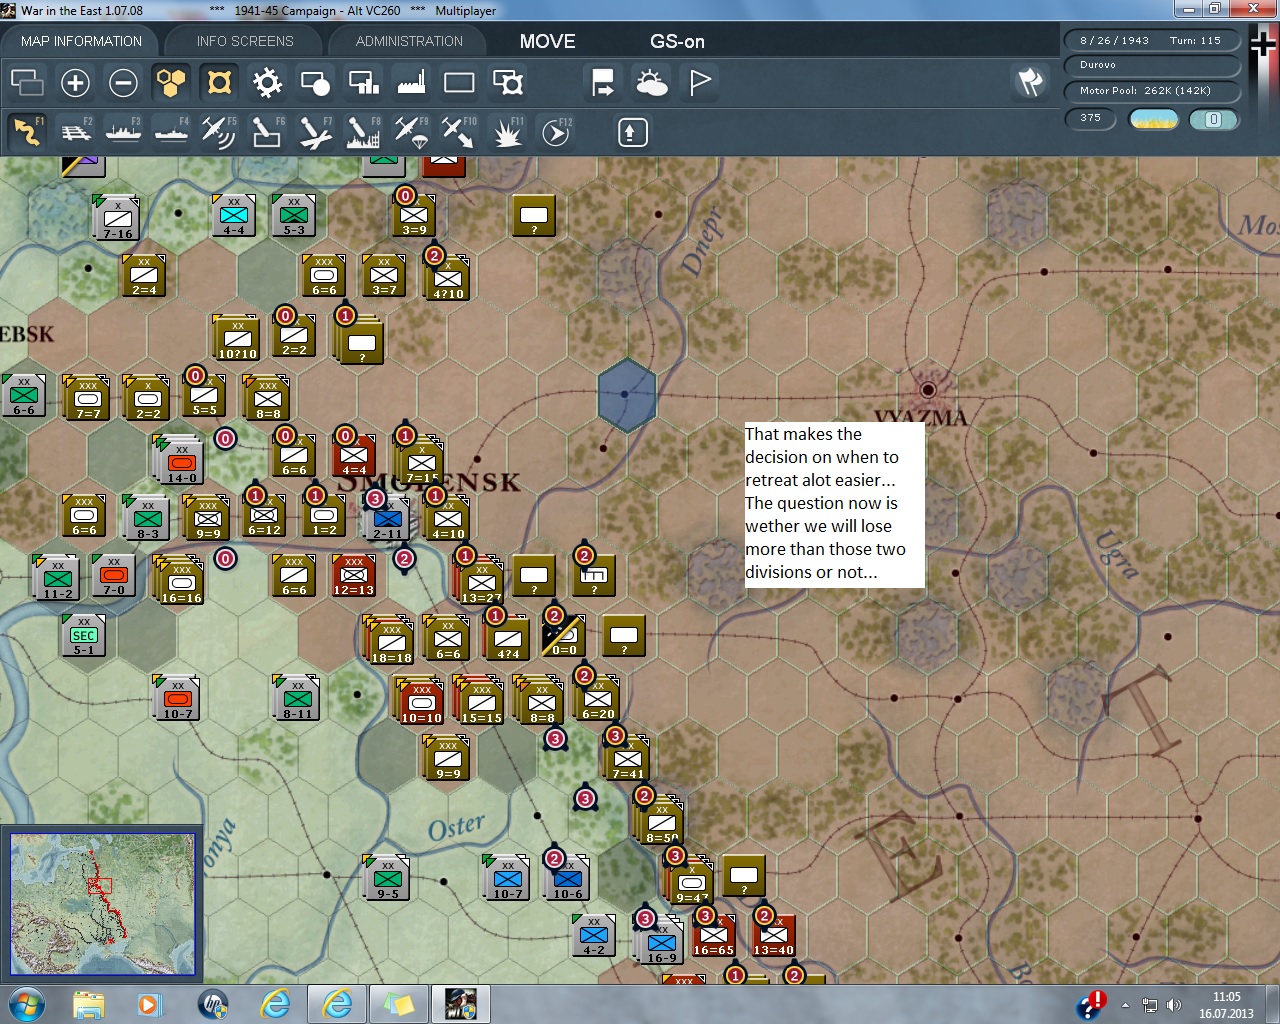Select bomb city mode (F8)
This screenshot has width=1280, height=1024.
[363, 131]
